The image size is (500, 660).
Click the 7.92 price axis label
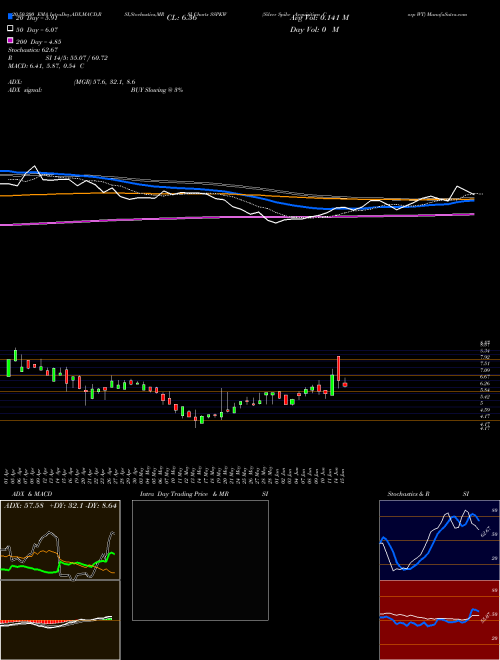[x=484, y=357]
